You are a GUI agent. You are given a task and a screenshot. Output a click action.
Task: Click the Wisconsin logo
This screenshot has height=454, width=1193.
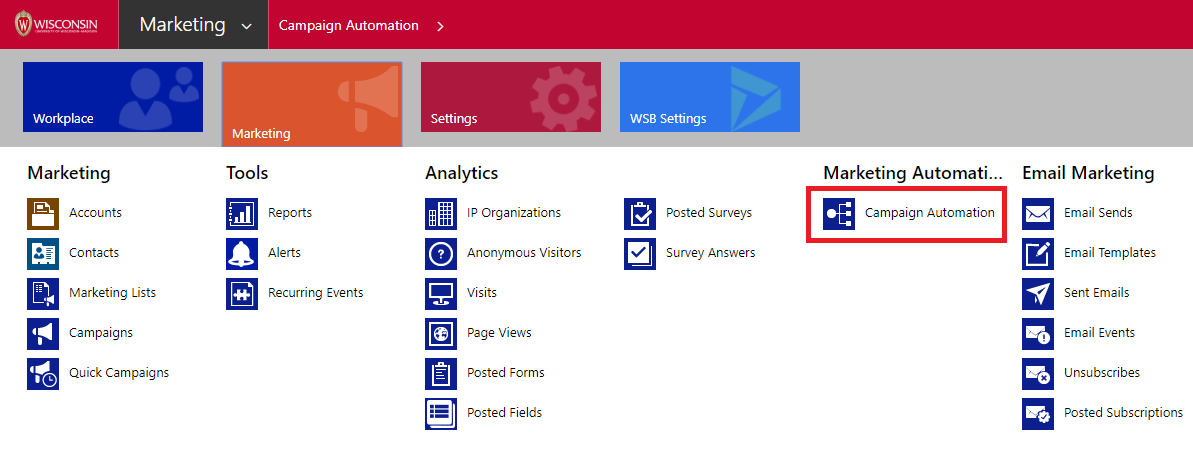(x=57, y=25)
